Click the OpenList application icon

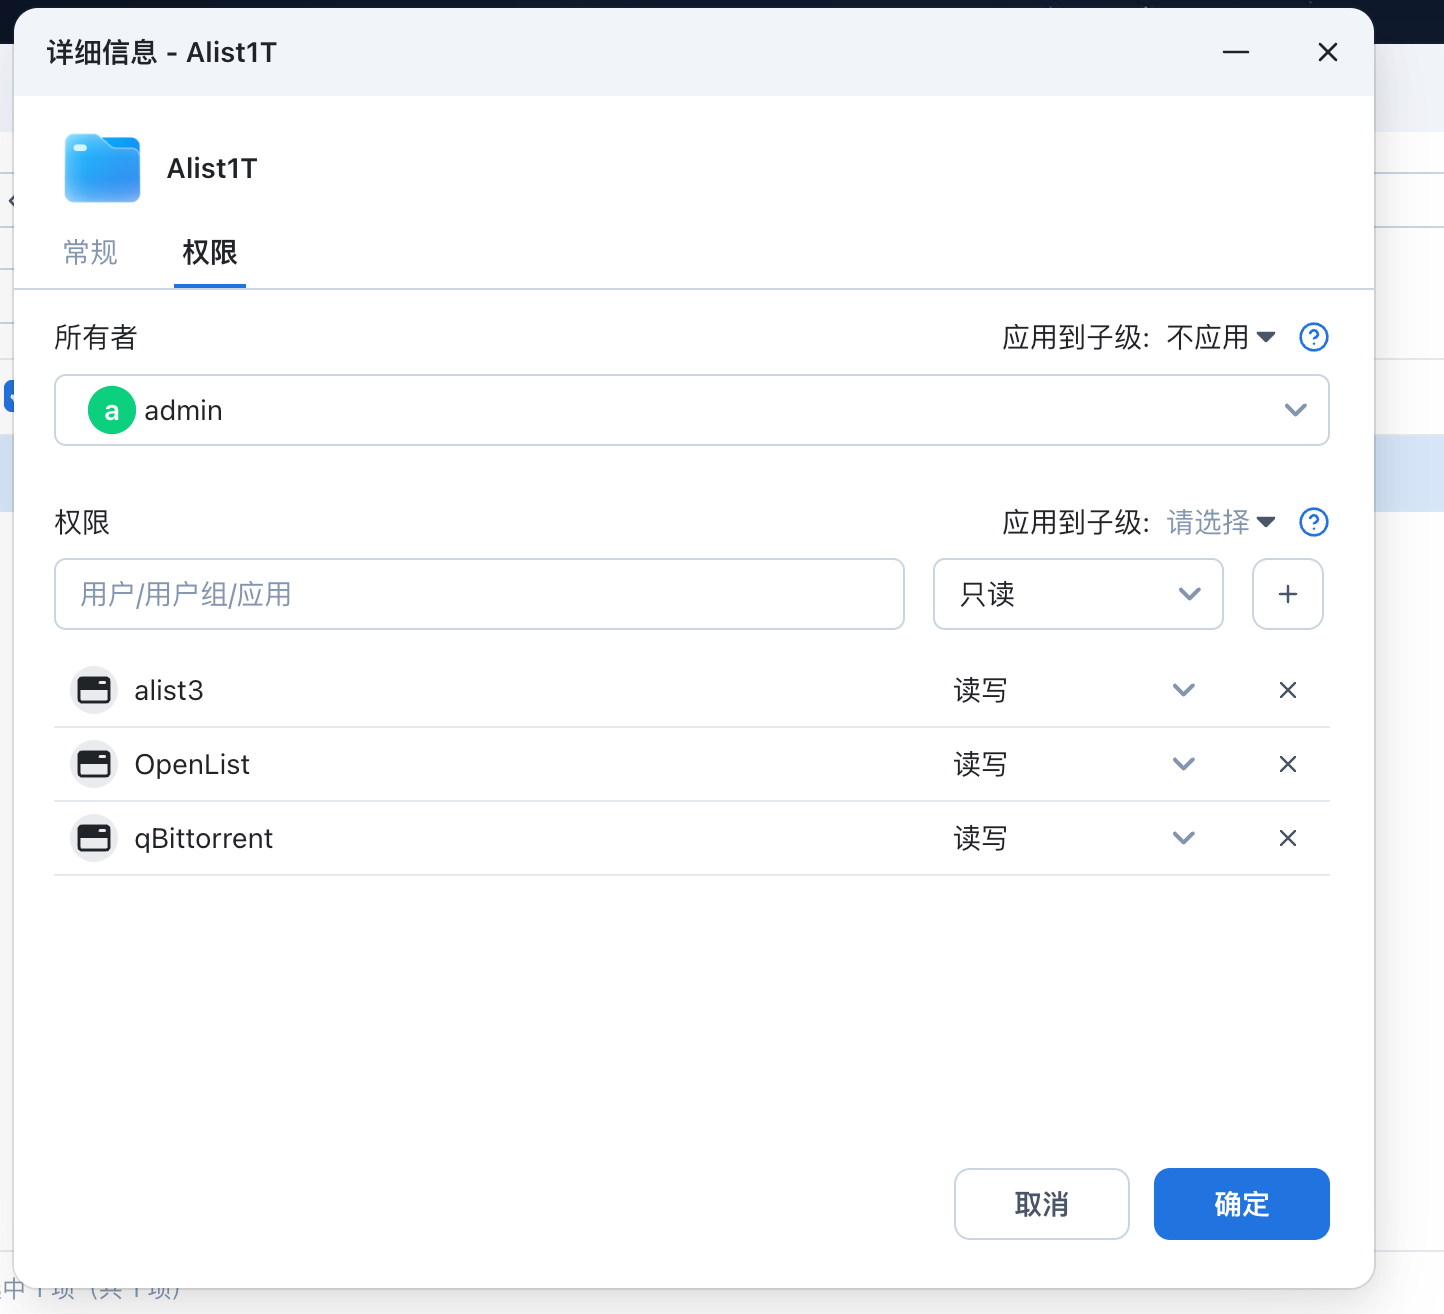(93, 764)
